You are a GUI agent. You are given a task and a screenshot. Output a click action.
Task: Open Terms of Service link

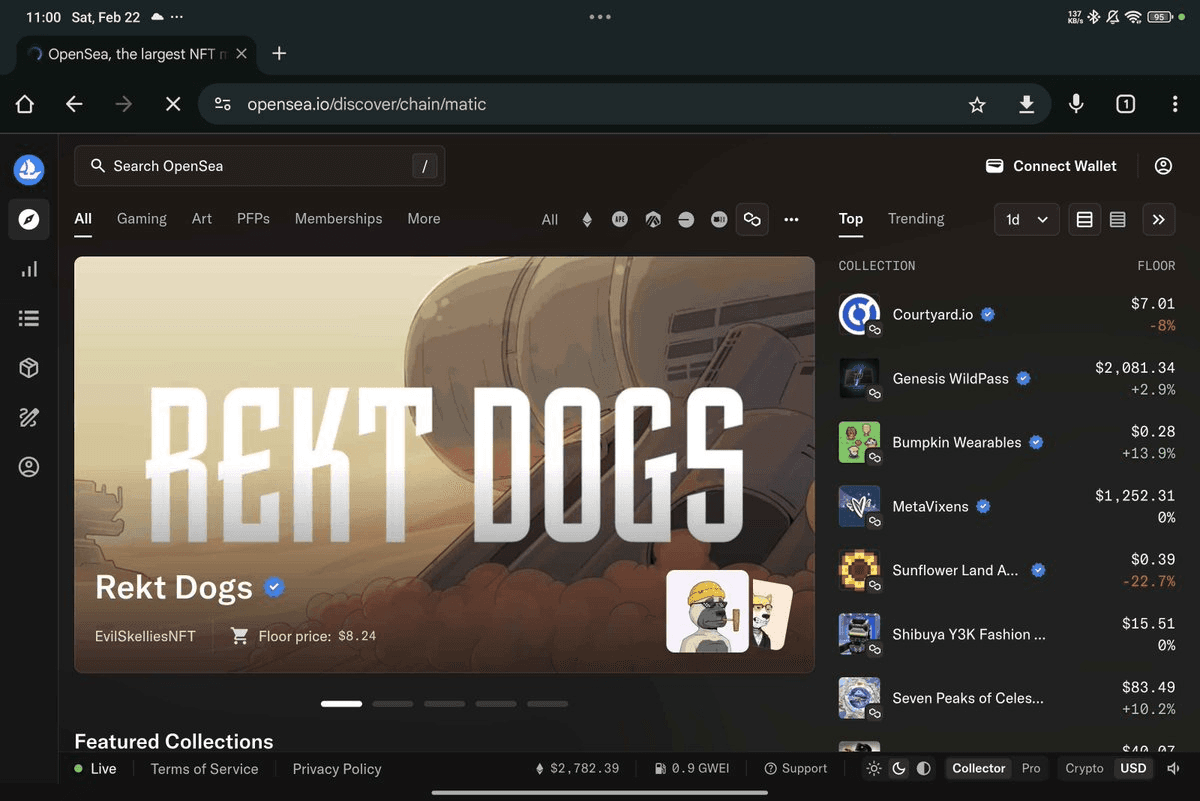[x=204, y=769]
